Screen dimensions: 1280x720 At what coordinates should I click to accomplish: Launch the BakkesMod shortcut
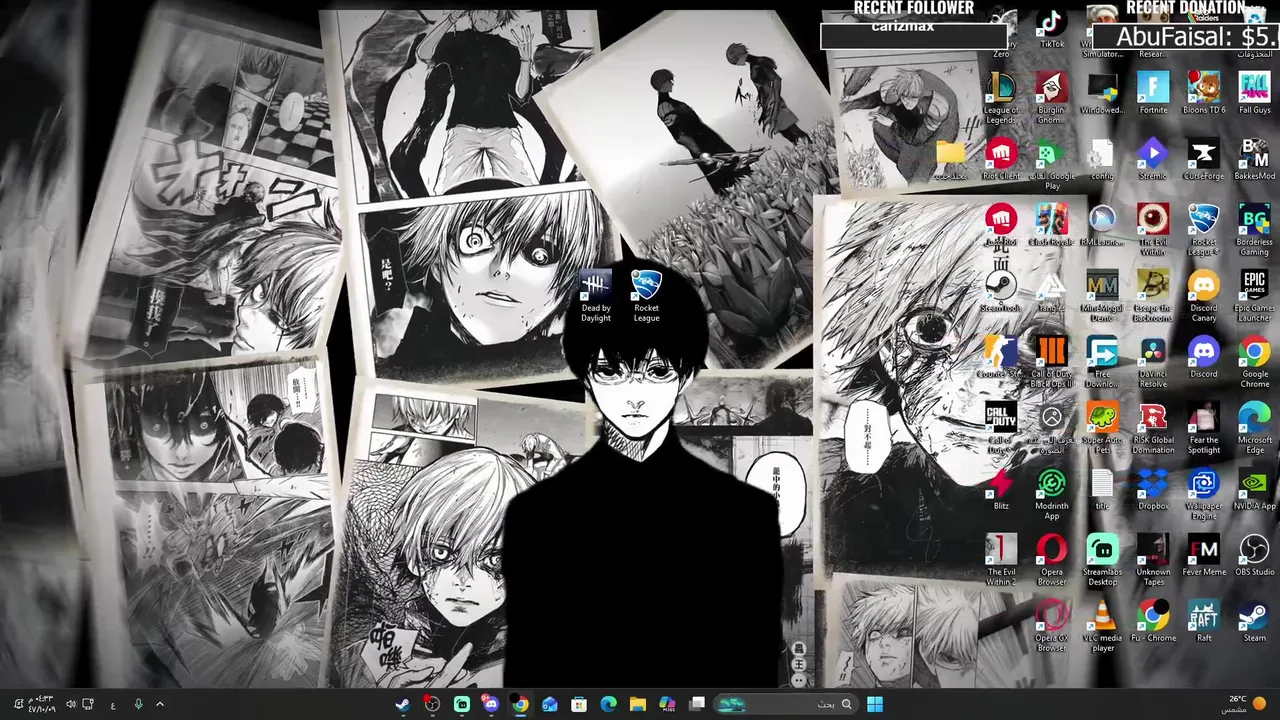click(1255, 158)
